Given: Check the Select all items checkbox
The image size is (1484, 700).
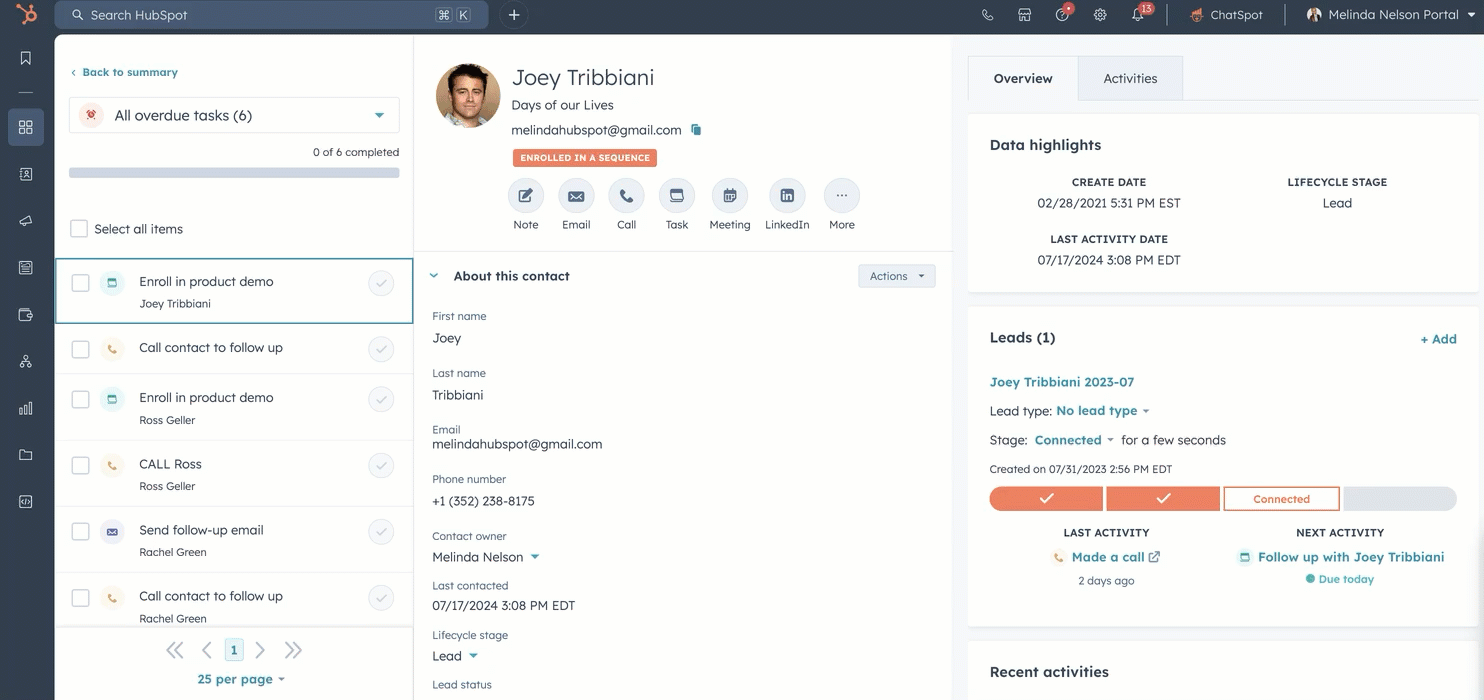Looking at the screenshot, I should pos(79,229).
